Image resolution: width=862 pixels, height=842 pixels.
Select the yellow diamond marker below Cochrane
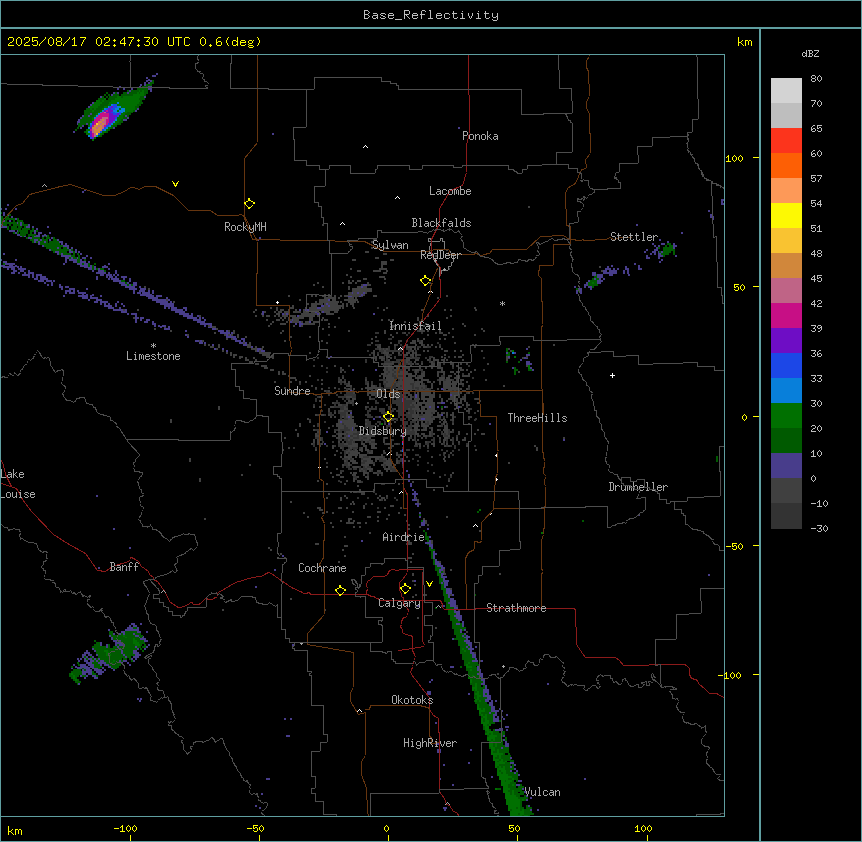(x=340, y=590)
